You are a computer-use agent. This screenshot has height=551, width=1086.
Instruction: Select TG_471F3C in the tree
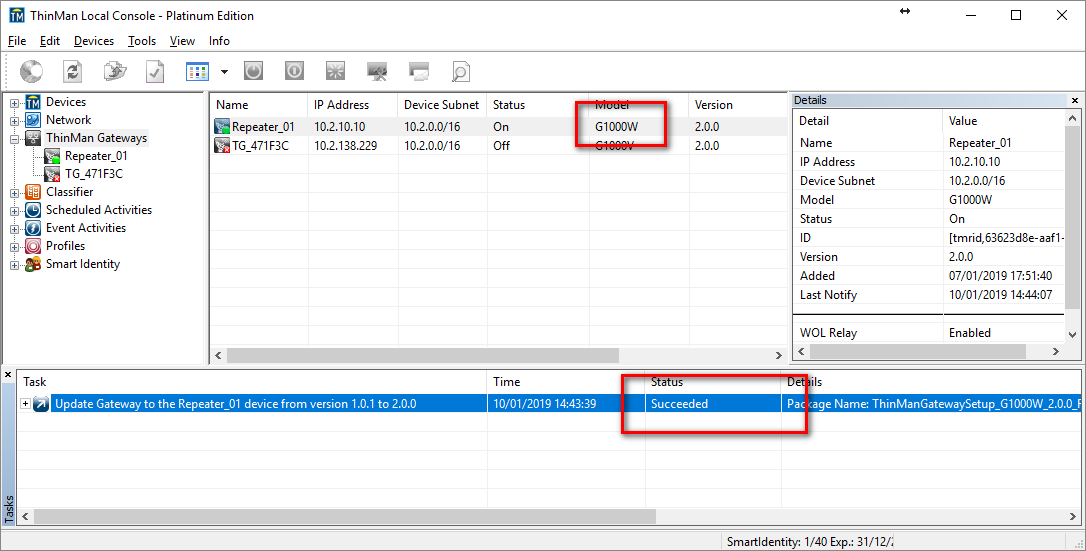pyautogui.click(x=94, y=174)
